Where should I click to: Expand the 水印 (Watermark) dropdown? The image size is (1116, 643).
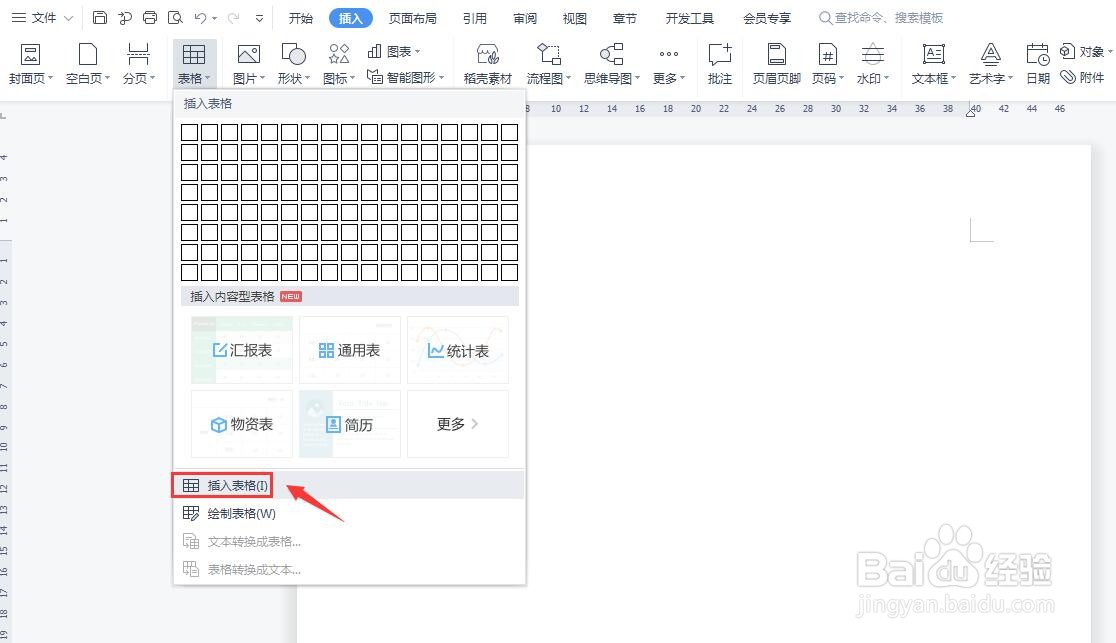pyautogui.click(x=871, y=60)
